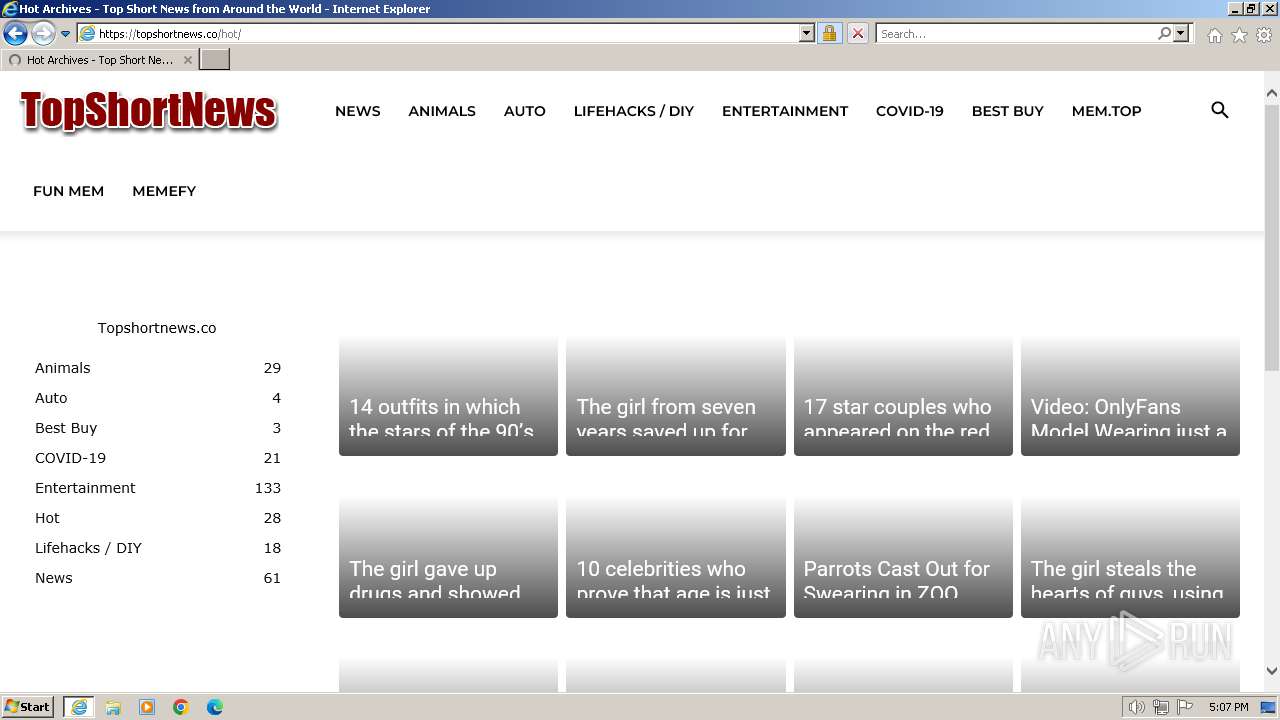Open the FUN MEM menu item
The height and width of the screenshot is (720, 1280).
pos(68,191)
